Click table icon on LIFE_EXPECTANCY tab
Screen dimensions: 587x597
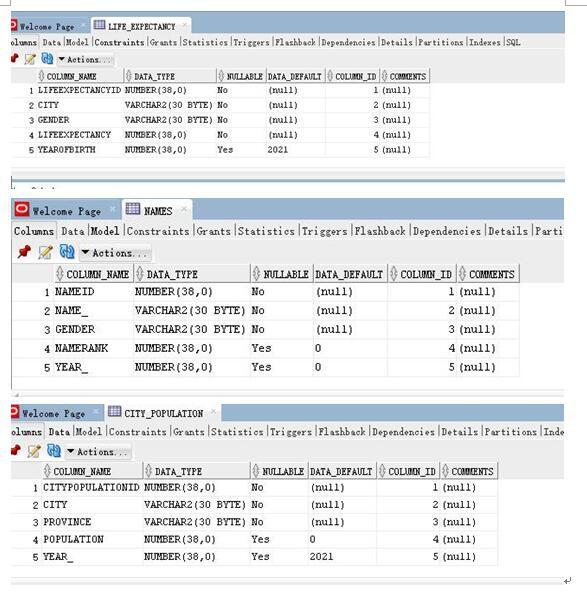[x=99, y=25]
